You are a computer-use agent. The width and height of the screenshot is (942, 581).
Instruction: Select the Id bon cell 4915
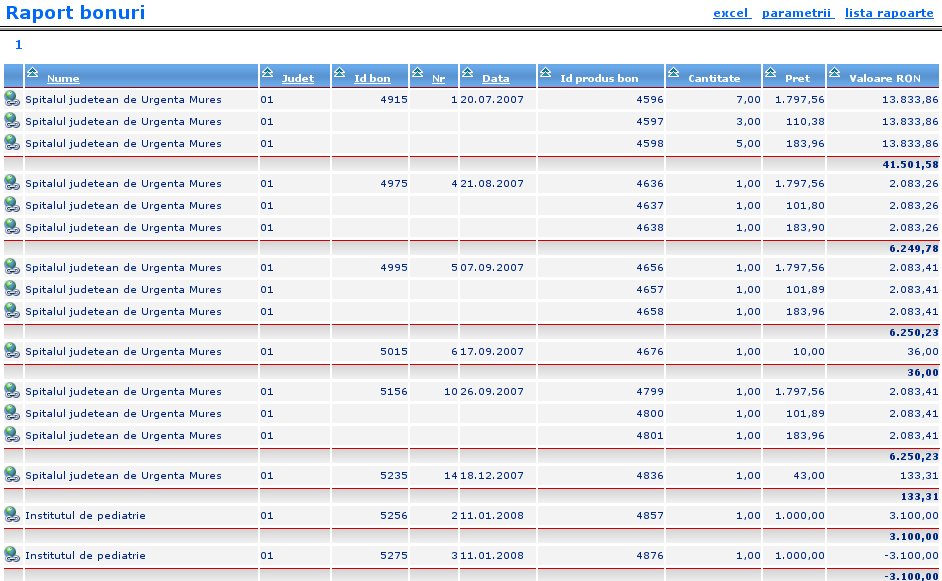click(394, 100)
